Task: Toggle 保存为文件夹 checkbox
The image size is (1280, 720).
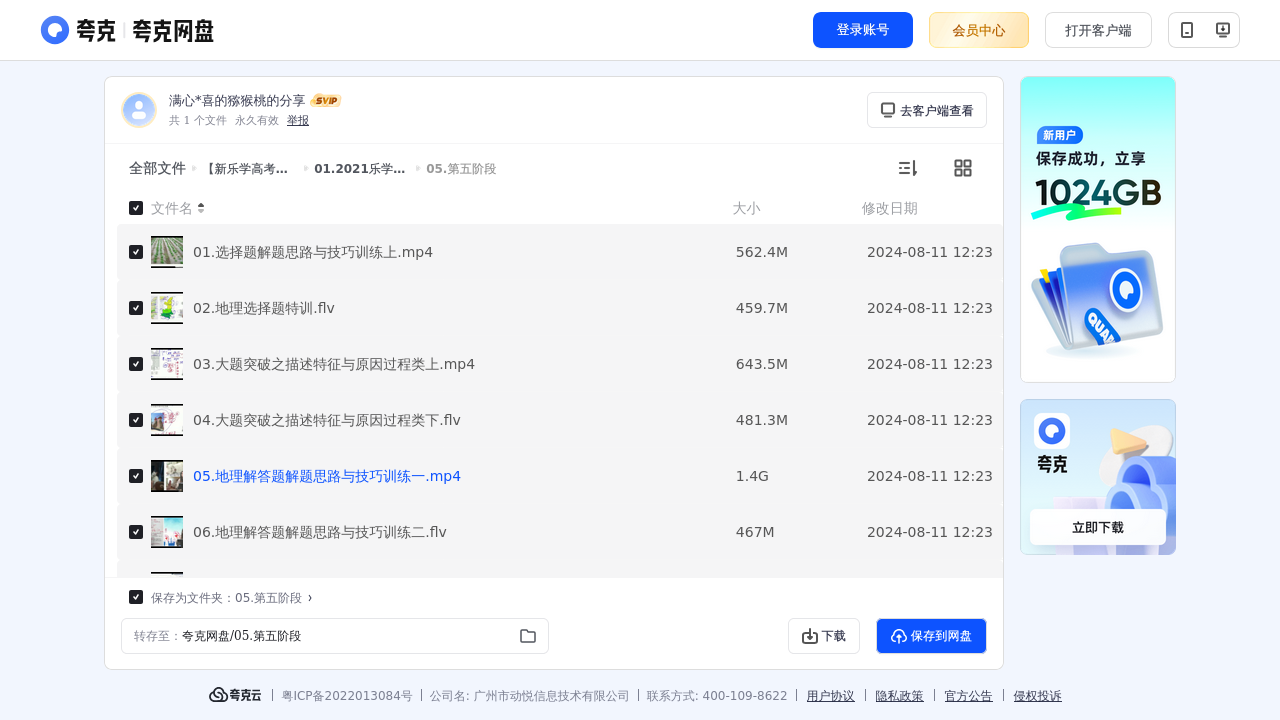Action: pyautogui.click(x=136, y=597)
